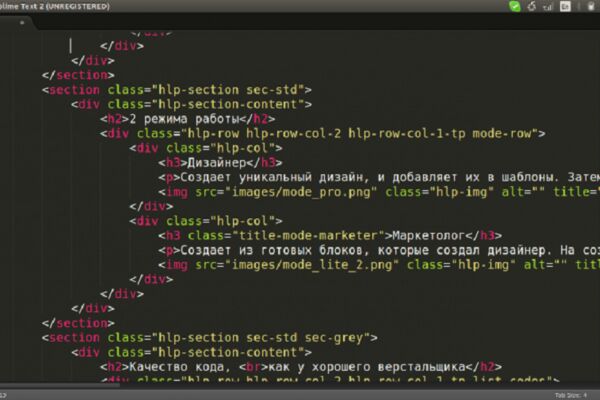Click the first 'hlp-section-content' class value
The image size is (600, 400).
228,104
